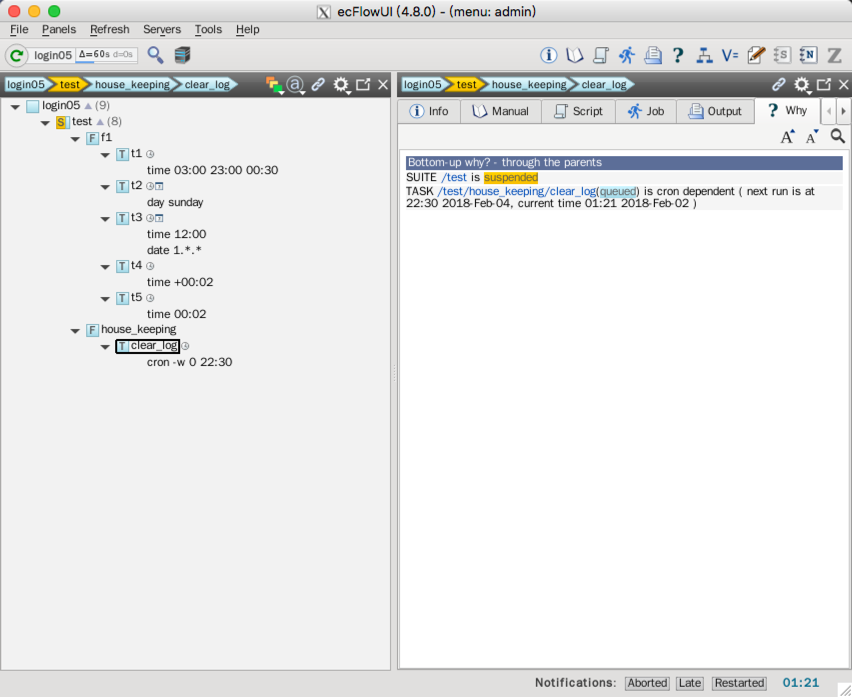This screenshot has height=697, width=852.
Task: Open the search magnifier in main toolbar
Action: 155,55
